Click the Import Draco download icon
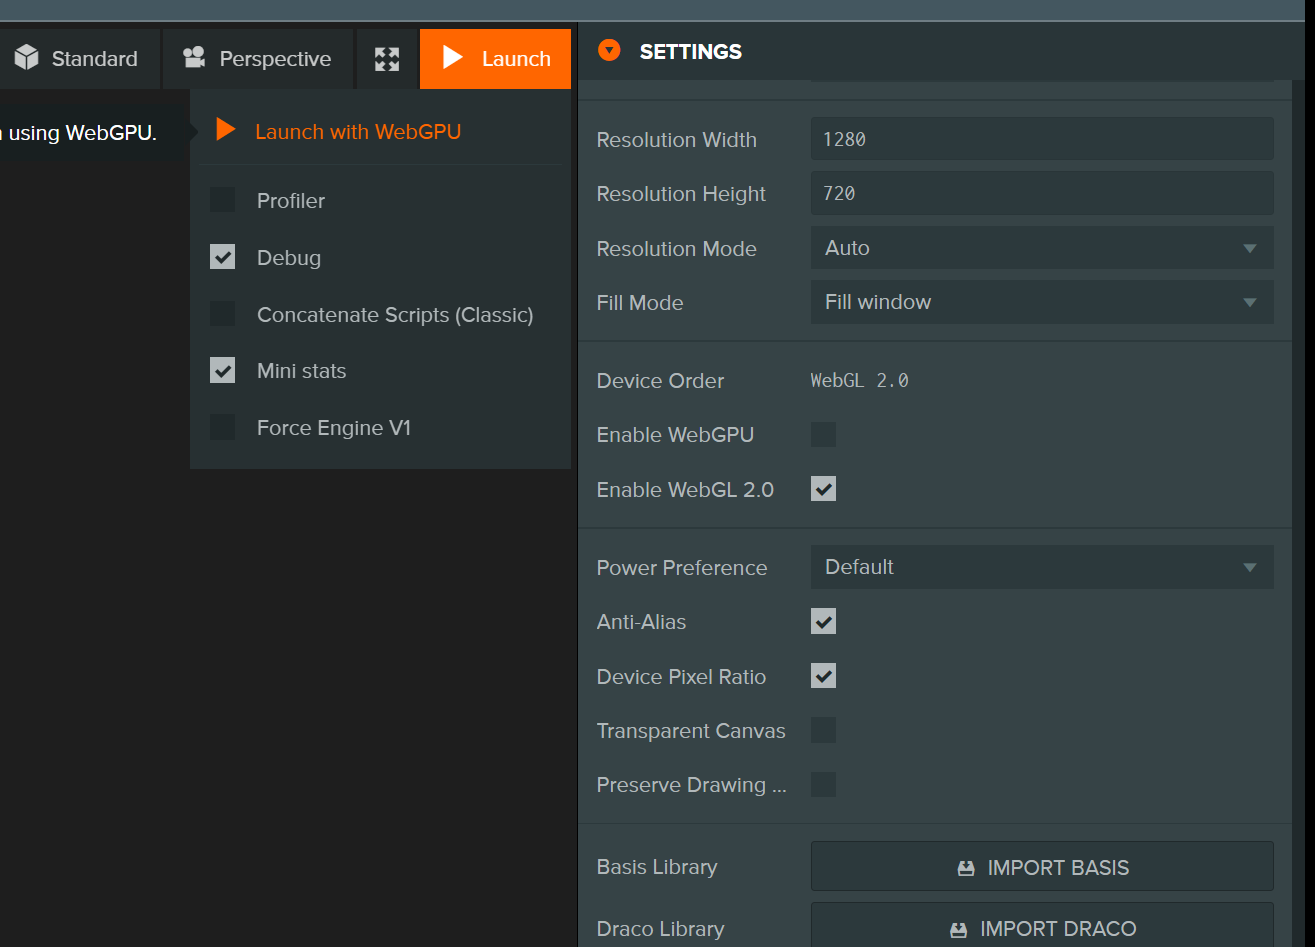Screen dimensions: 1315x947 [x=959, y=930]
